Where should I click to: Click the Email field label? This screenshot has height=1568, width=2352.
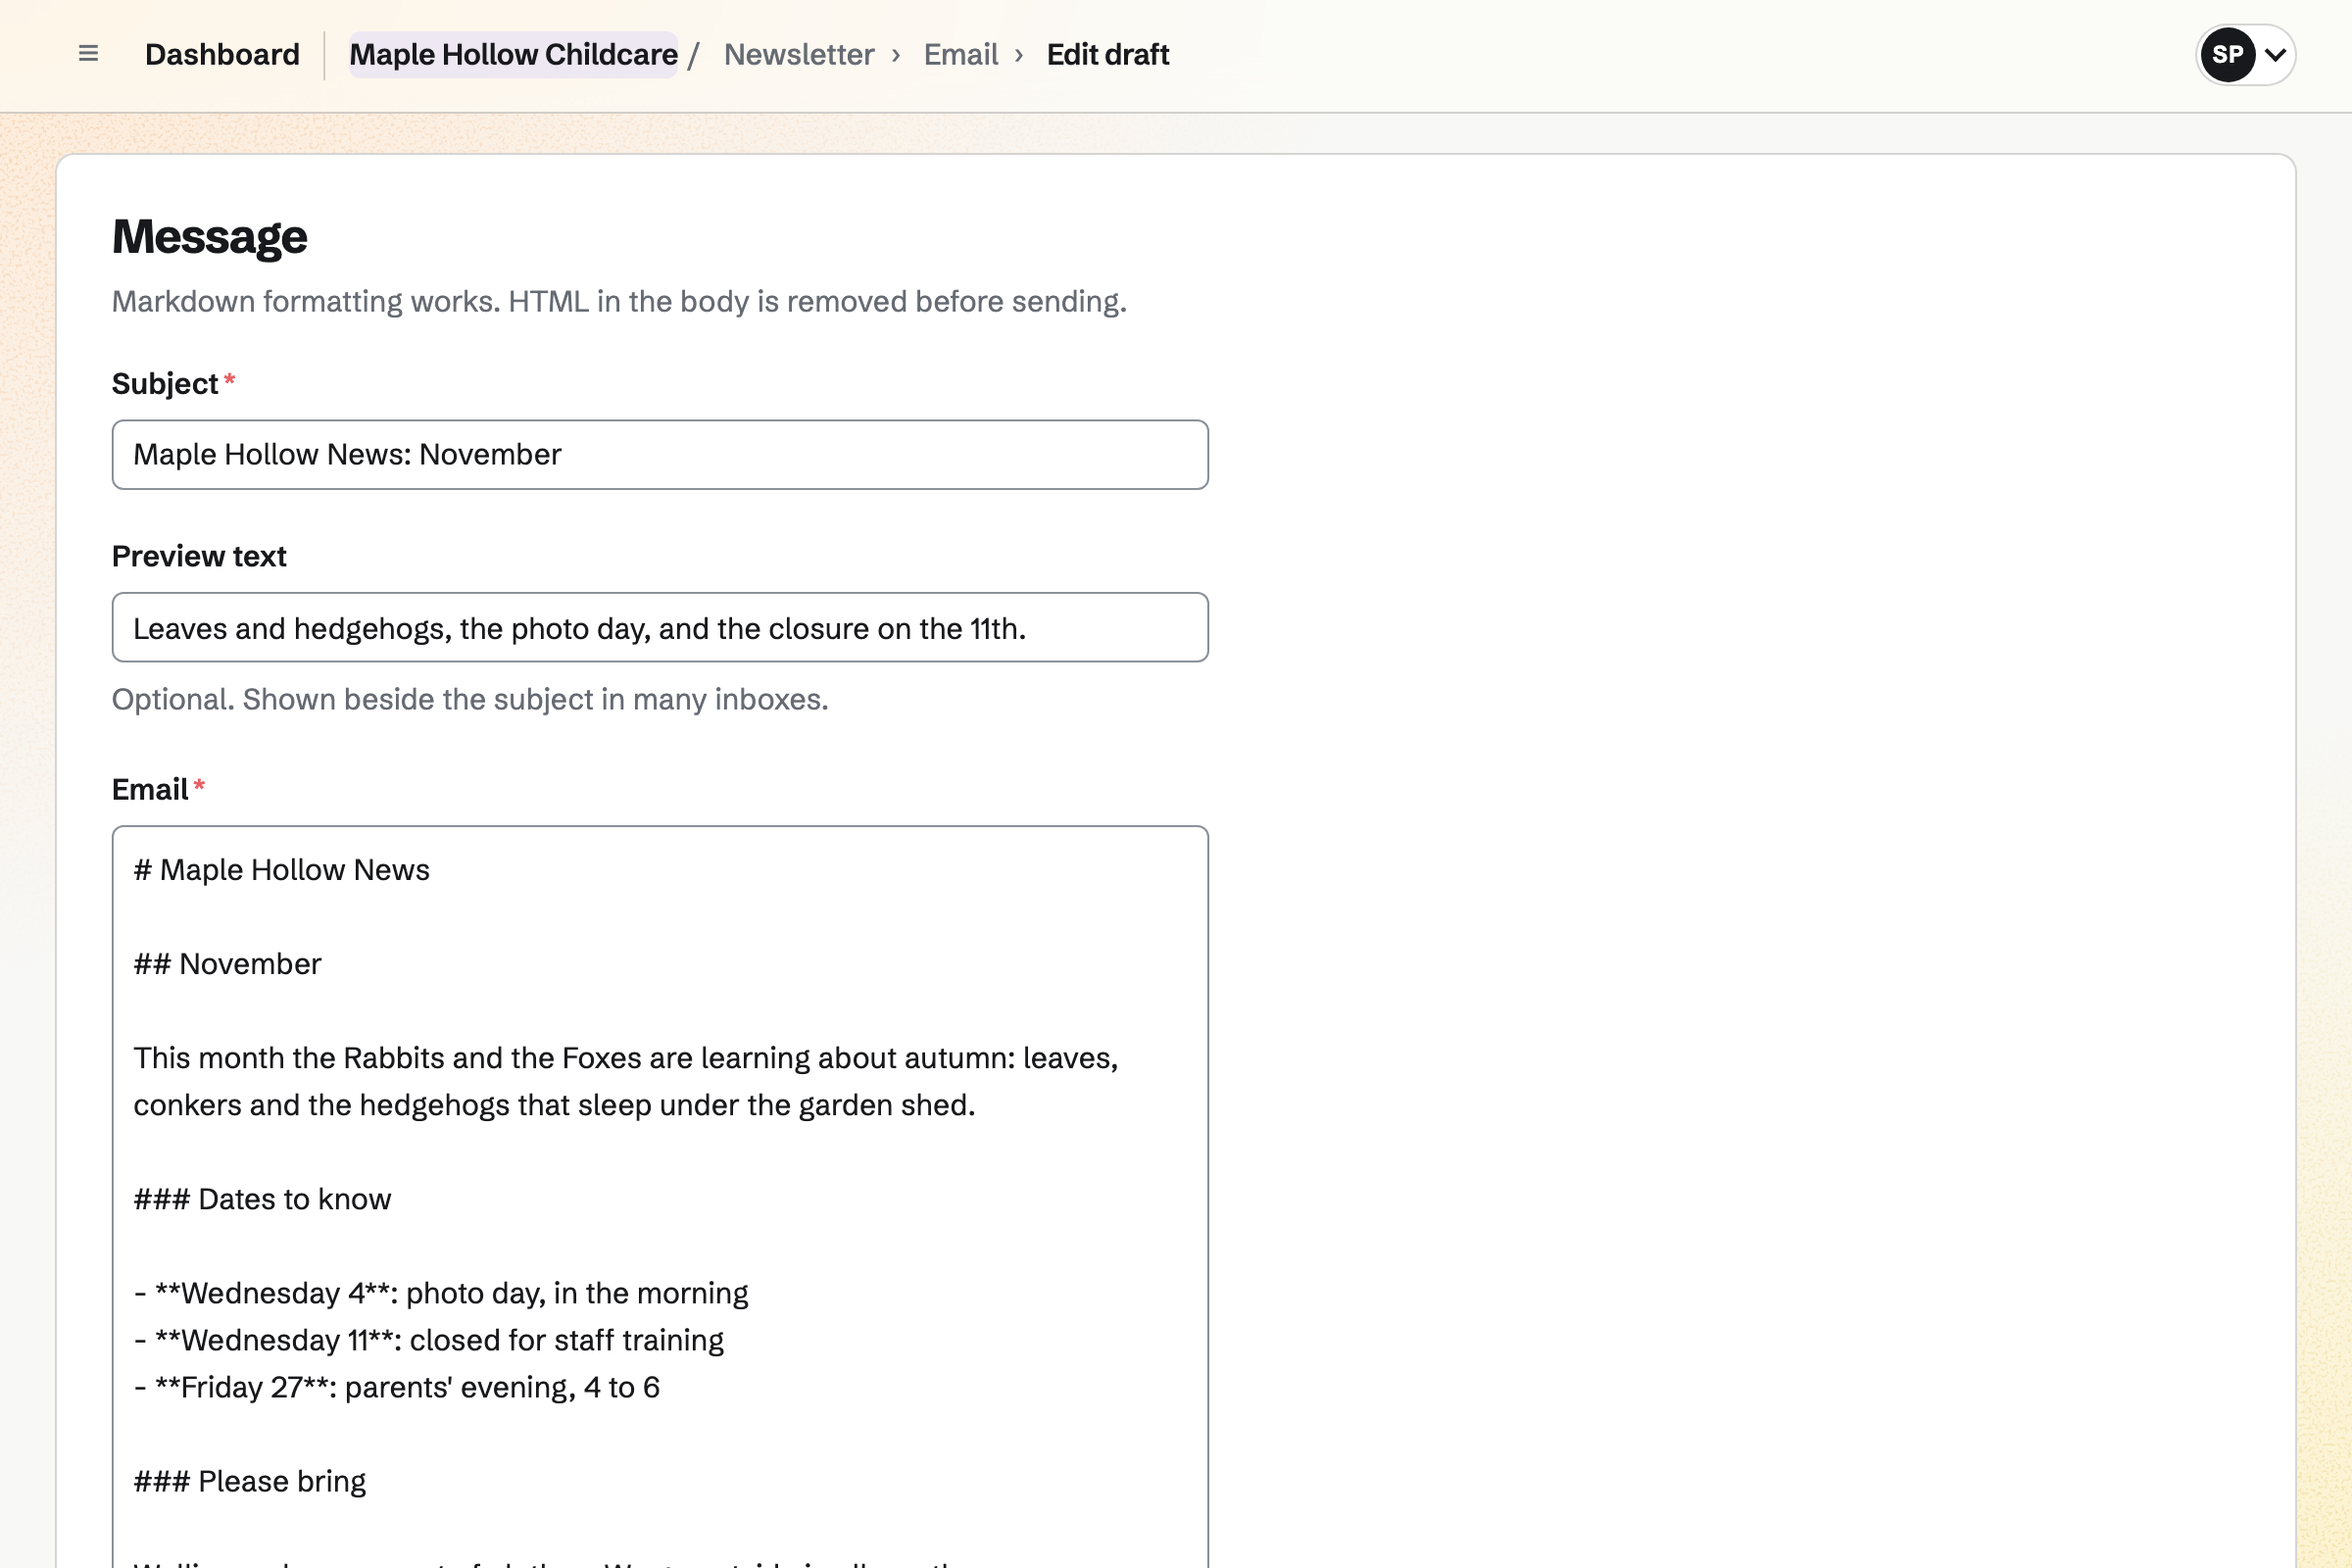click(x=150, y=790)
